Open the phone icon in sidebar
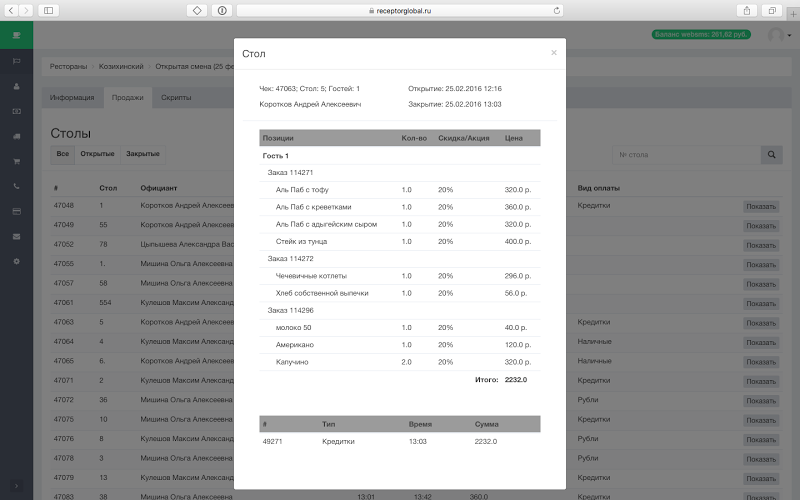The width and height of the screenshot is (800, 500). (x=16, y=186)
